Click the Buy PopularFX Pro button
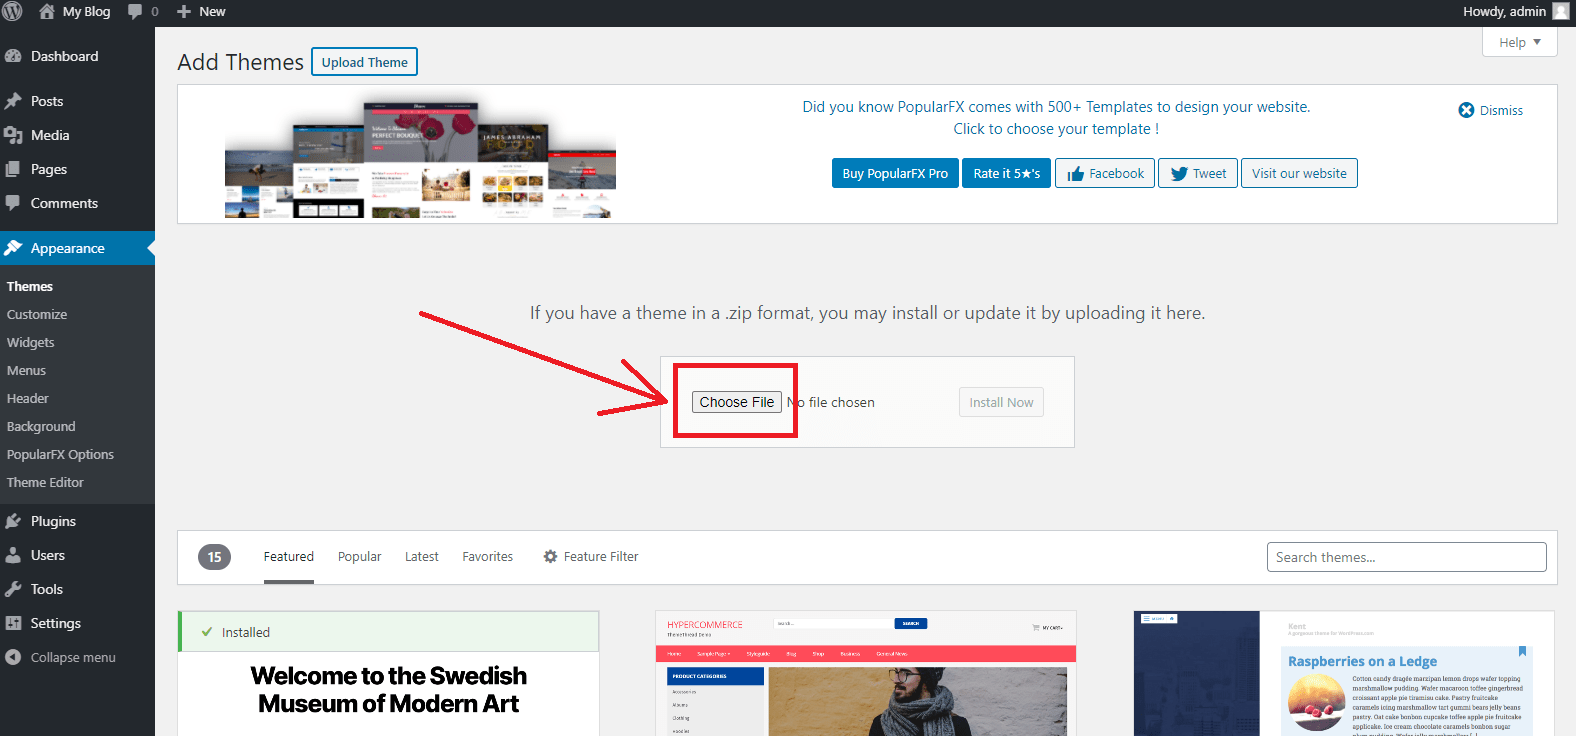 [x=894, y=173]
